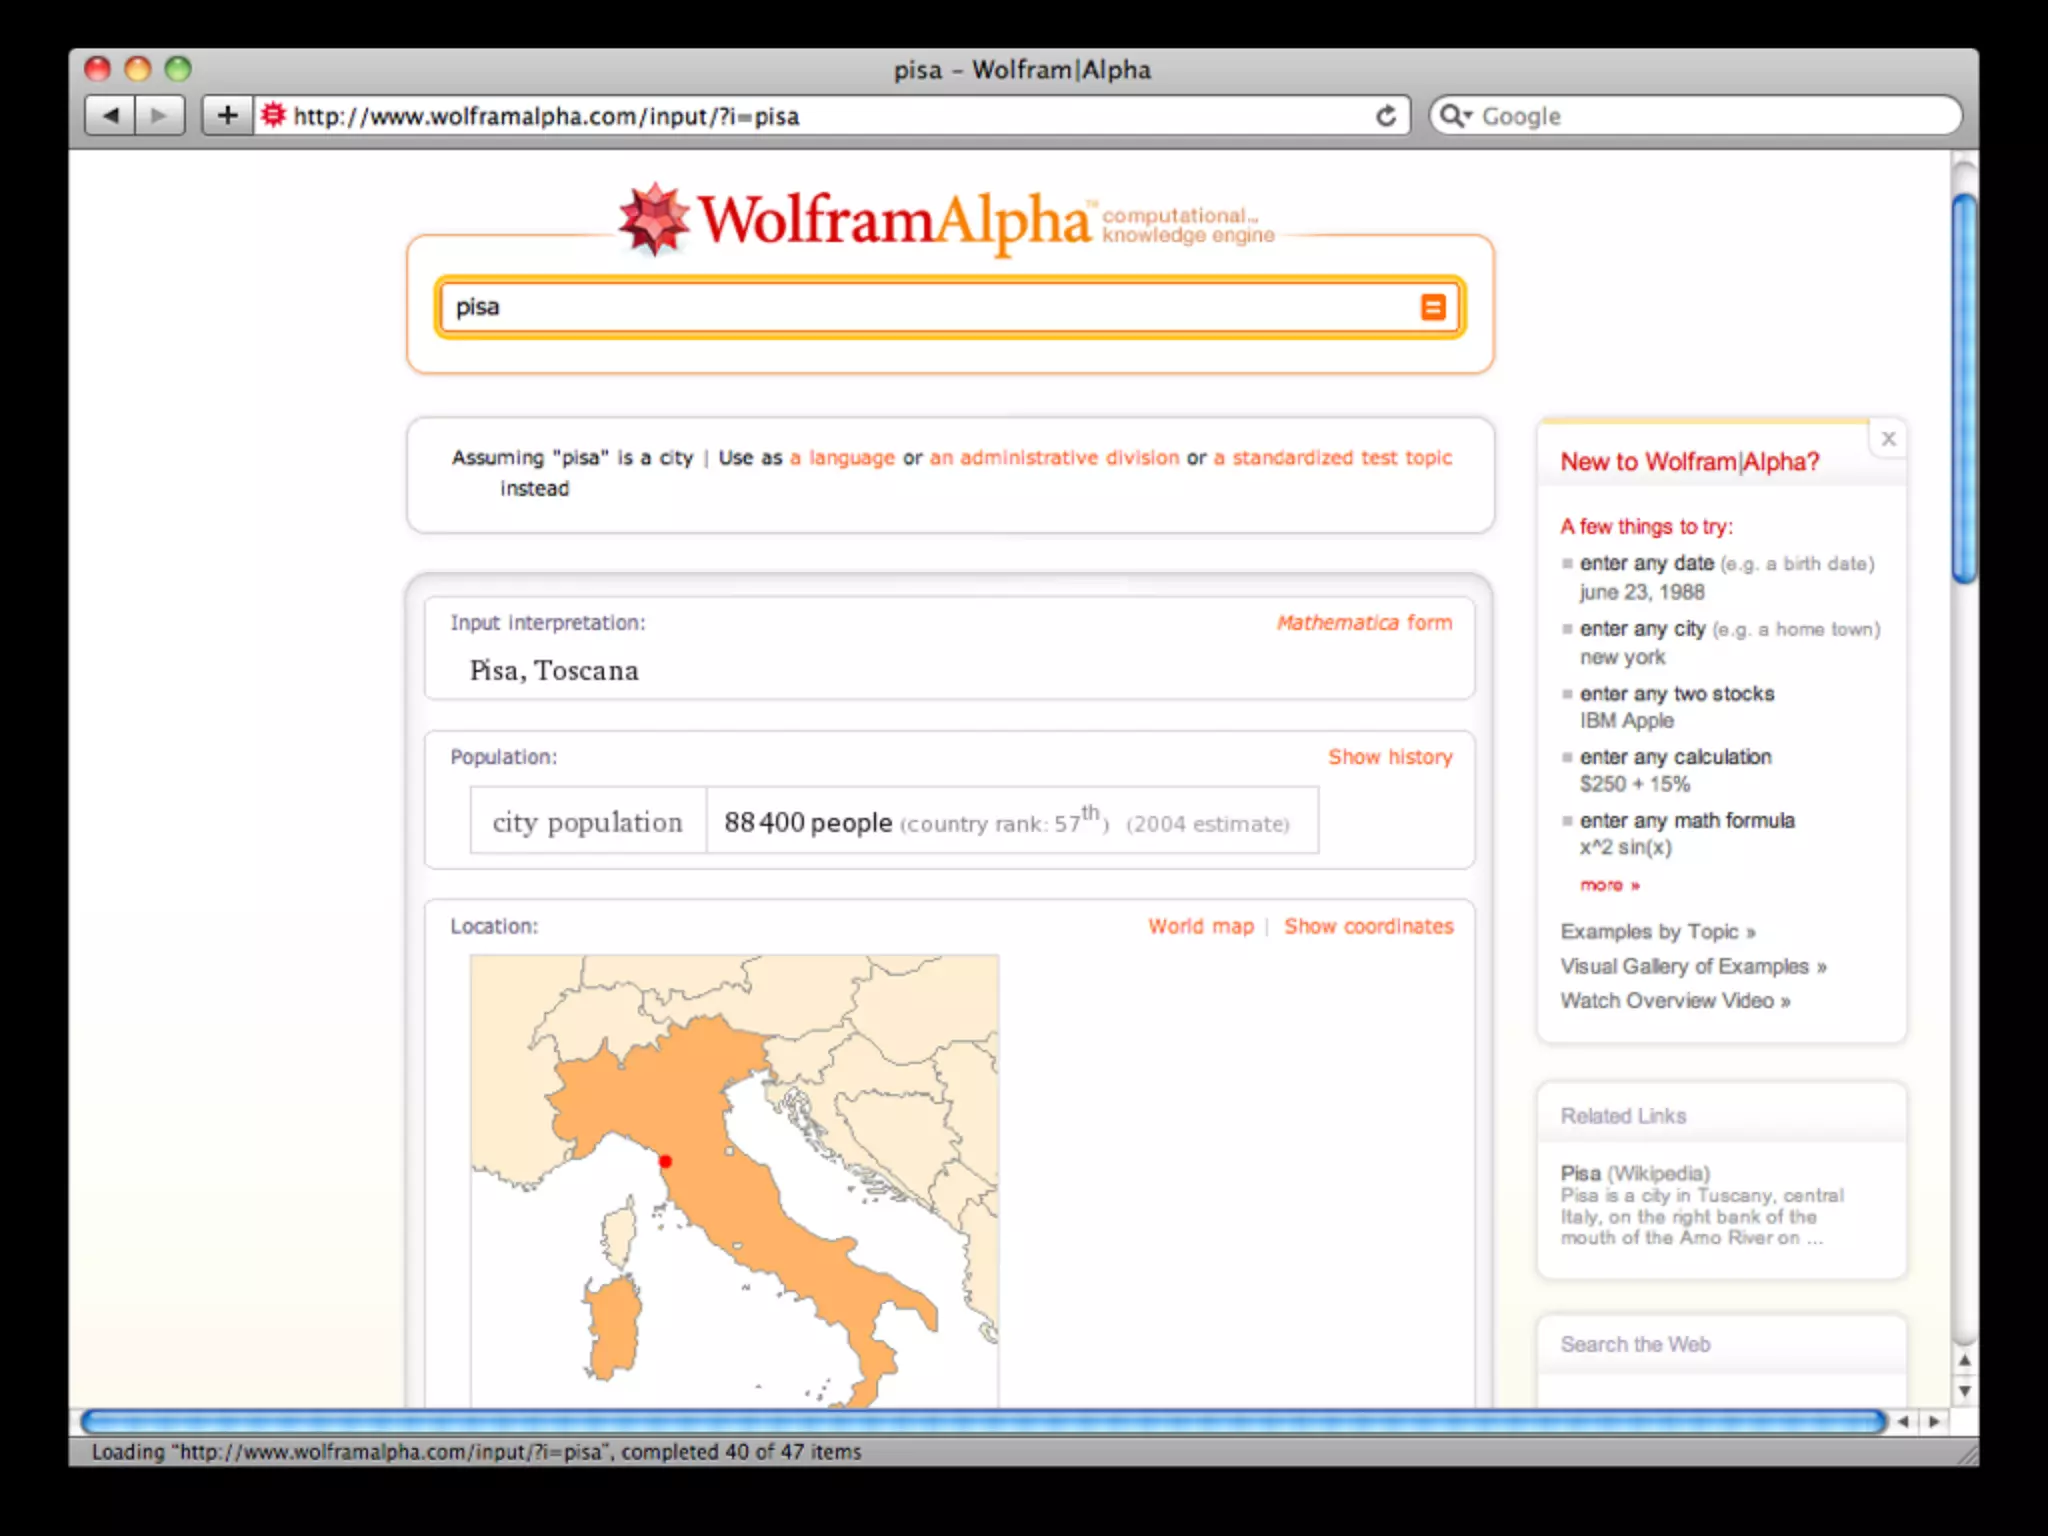Close the New to Wolfram|Alpha panel
This screenshot has width=2048, height=1536.
1888,439
